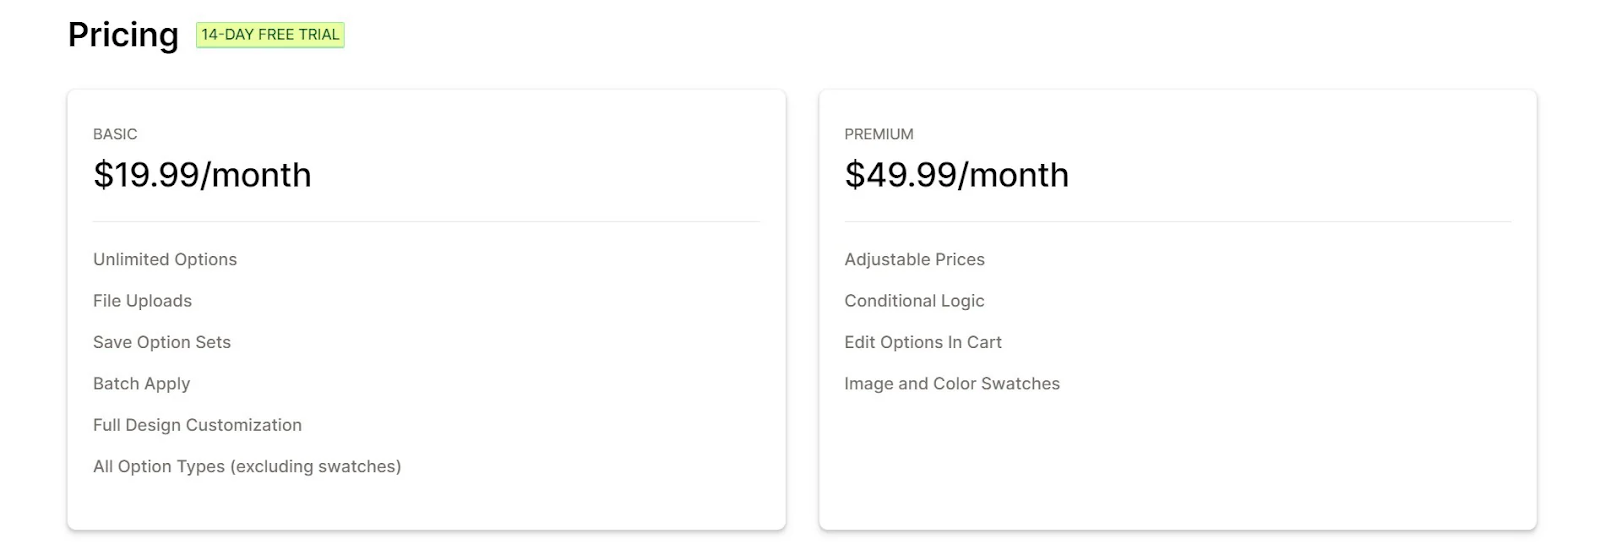
Task: Click File Uploads in Basic plan
Action: [x=142, y=301]
